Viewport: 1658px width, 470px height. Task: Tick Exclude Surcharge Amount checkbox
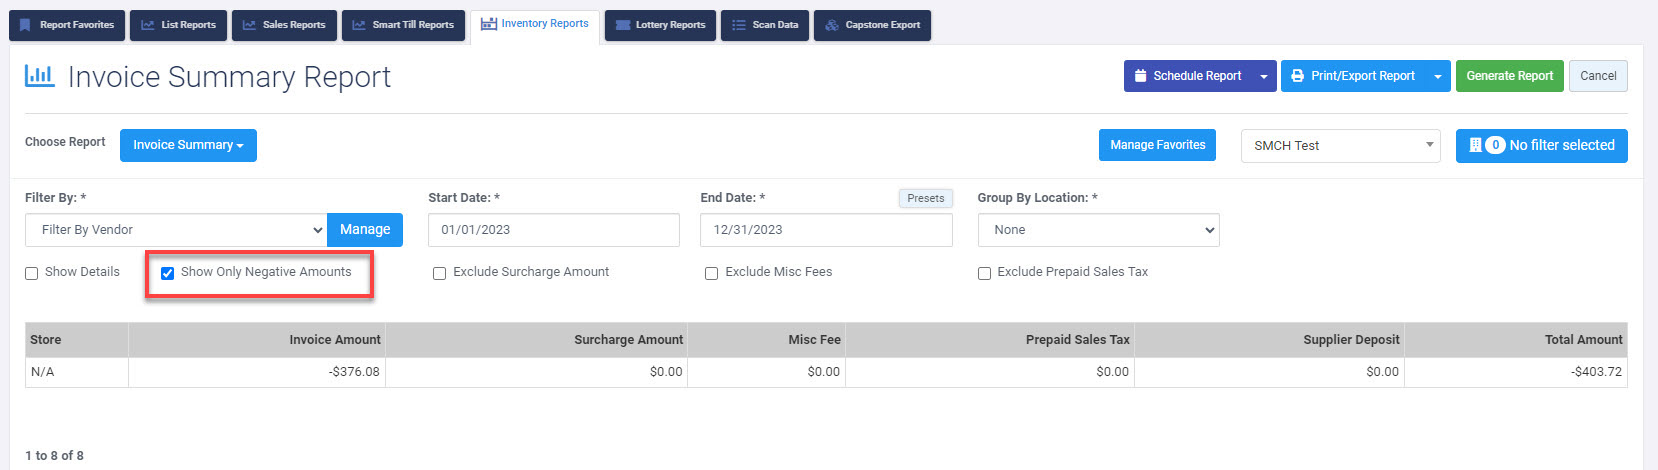pyautogui.click(x=440, y=273)
